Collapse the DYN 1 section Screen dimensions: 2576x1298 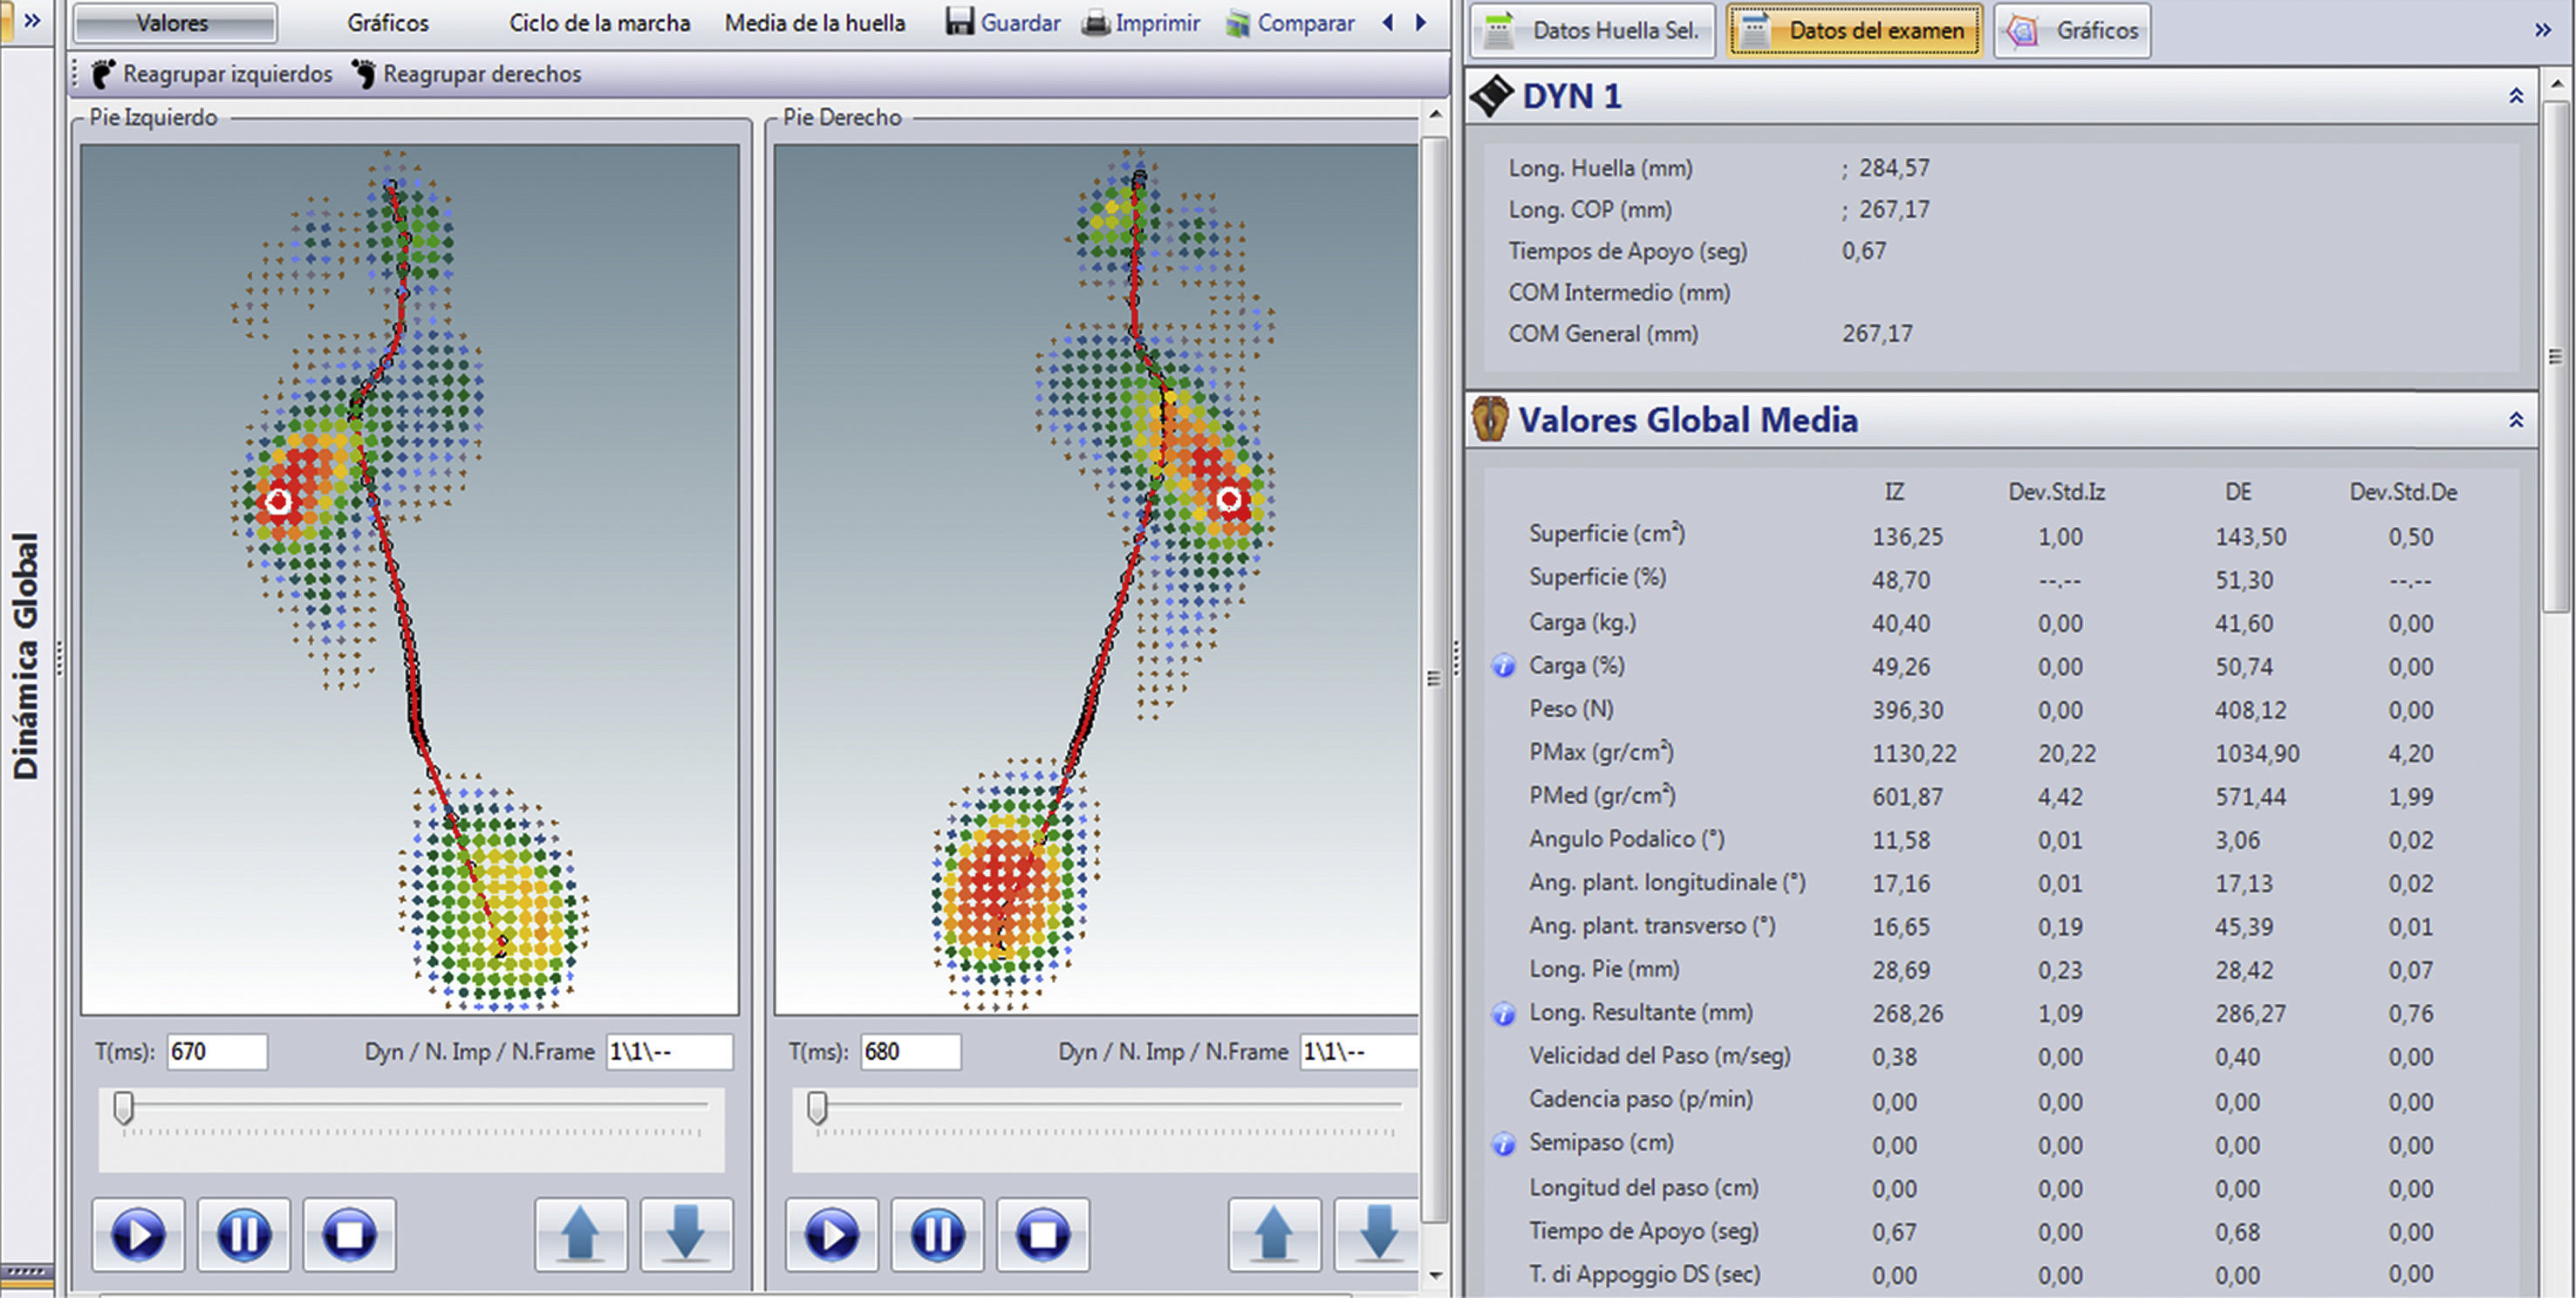2515,96
